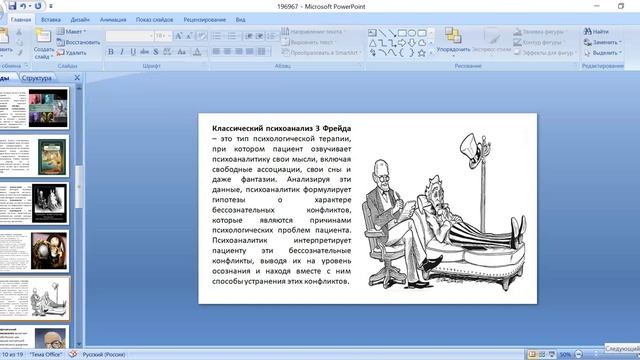Center the paragraph text
This screenshot has width=640, height=360.
click(x=227, y=51)
